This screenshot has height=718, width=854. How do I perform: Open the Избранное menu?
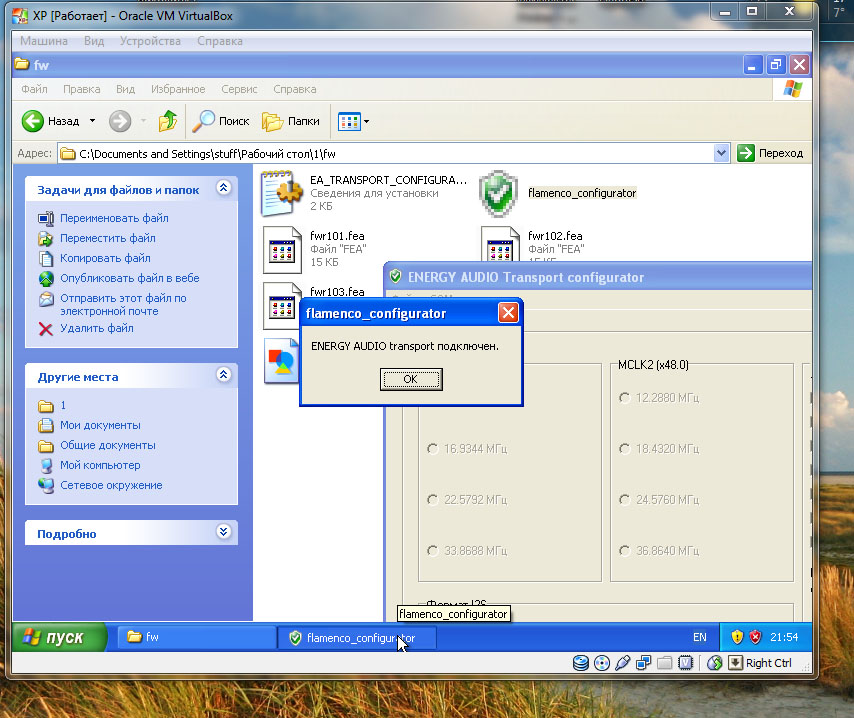point(178,89)
